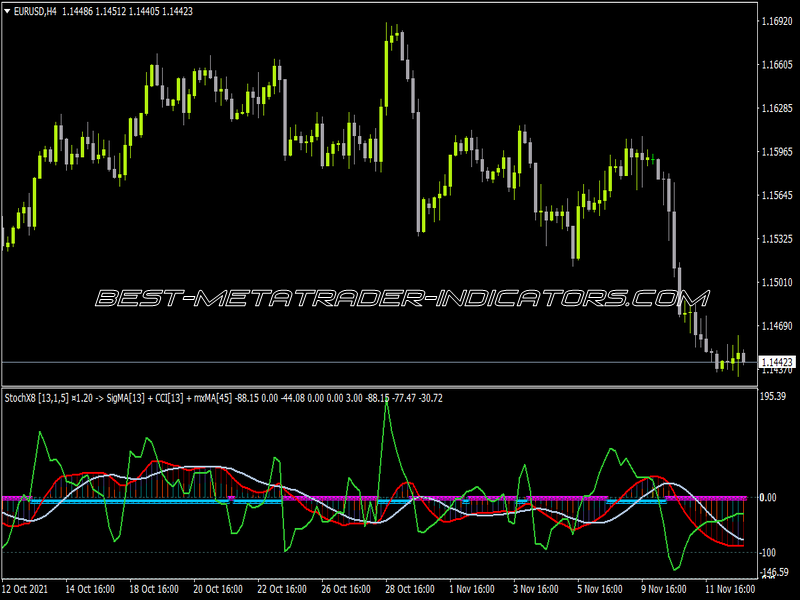Click the 1.15325 price axis label
The image size is (800, 600).
click(x=778, y=239)
